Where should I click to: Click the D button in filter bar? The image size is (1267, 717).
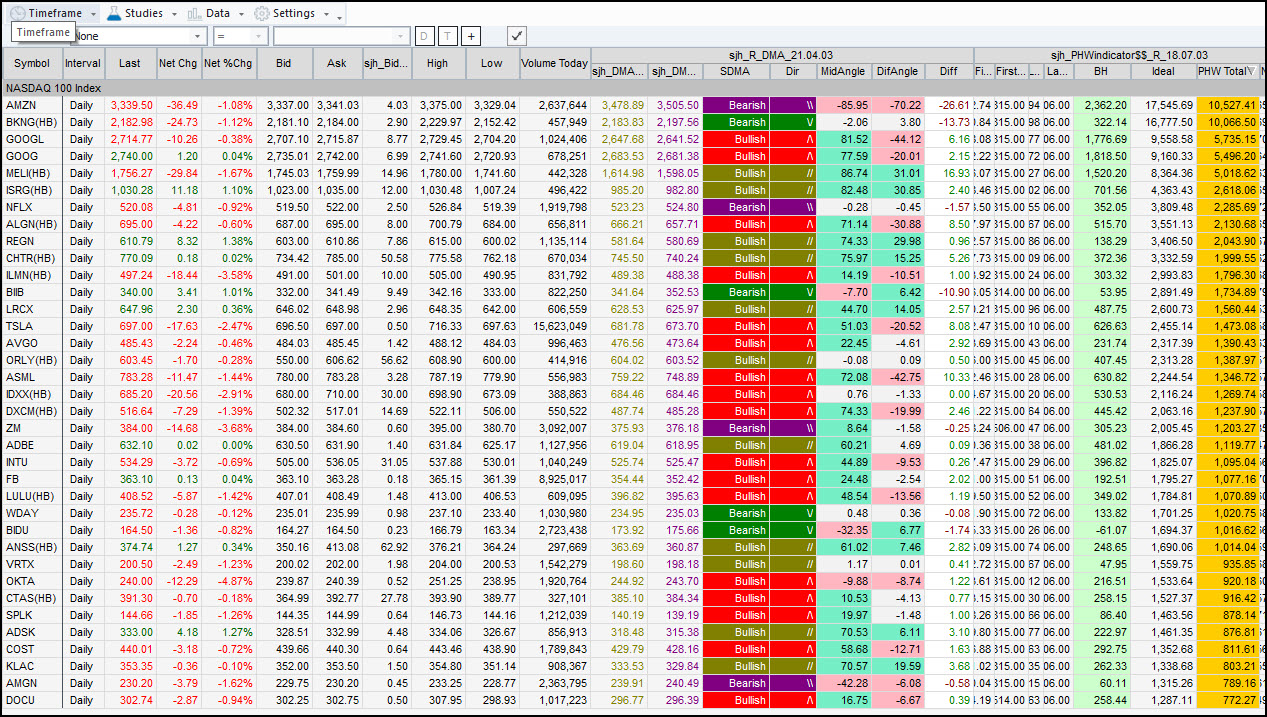tap(425, 36)
